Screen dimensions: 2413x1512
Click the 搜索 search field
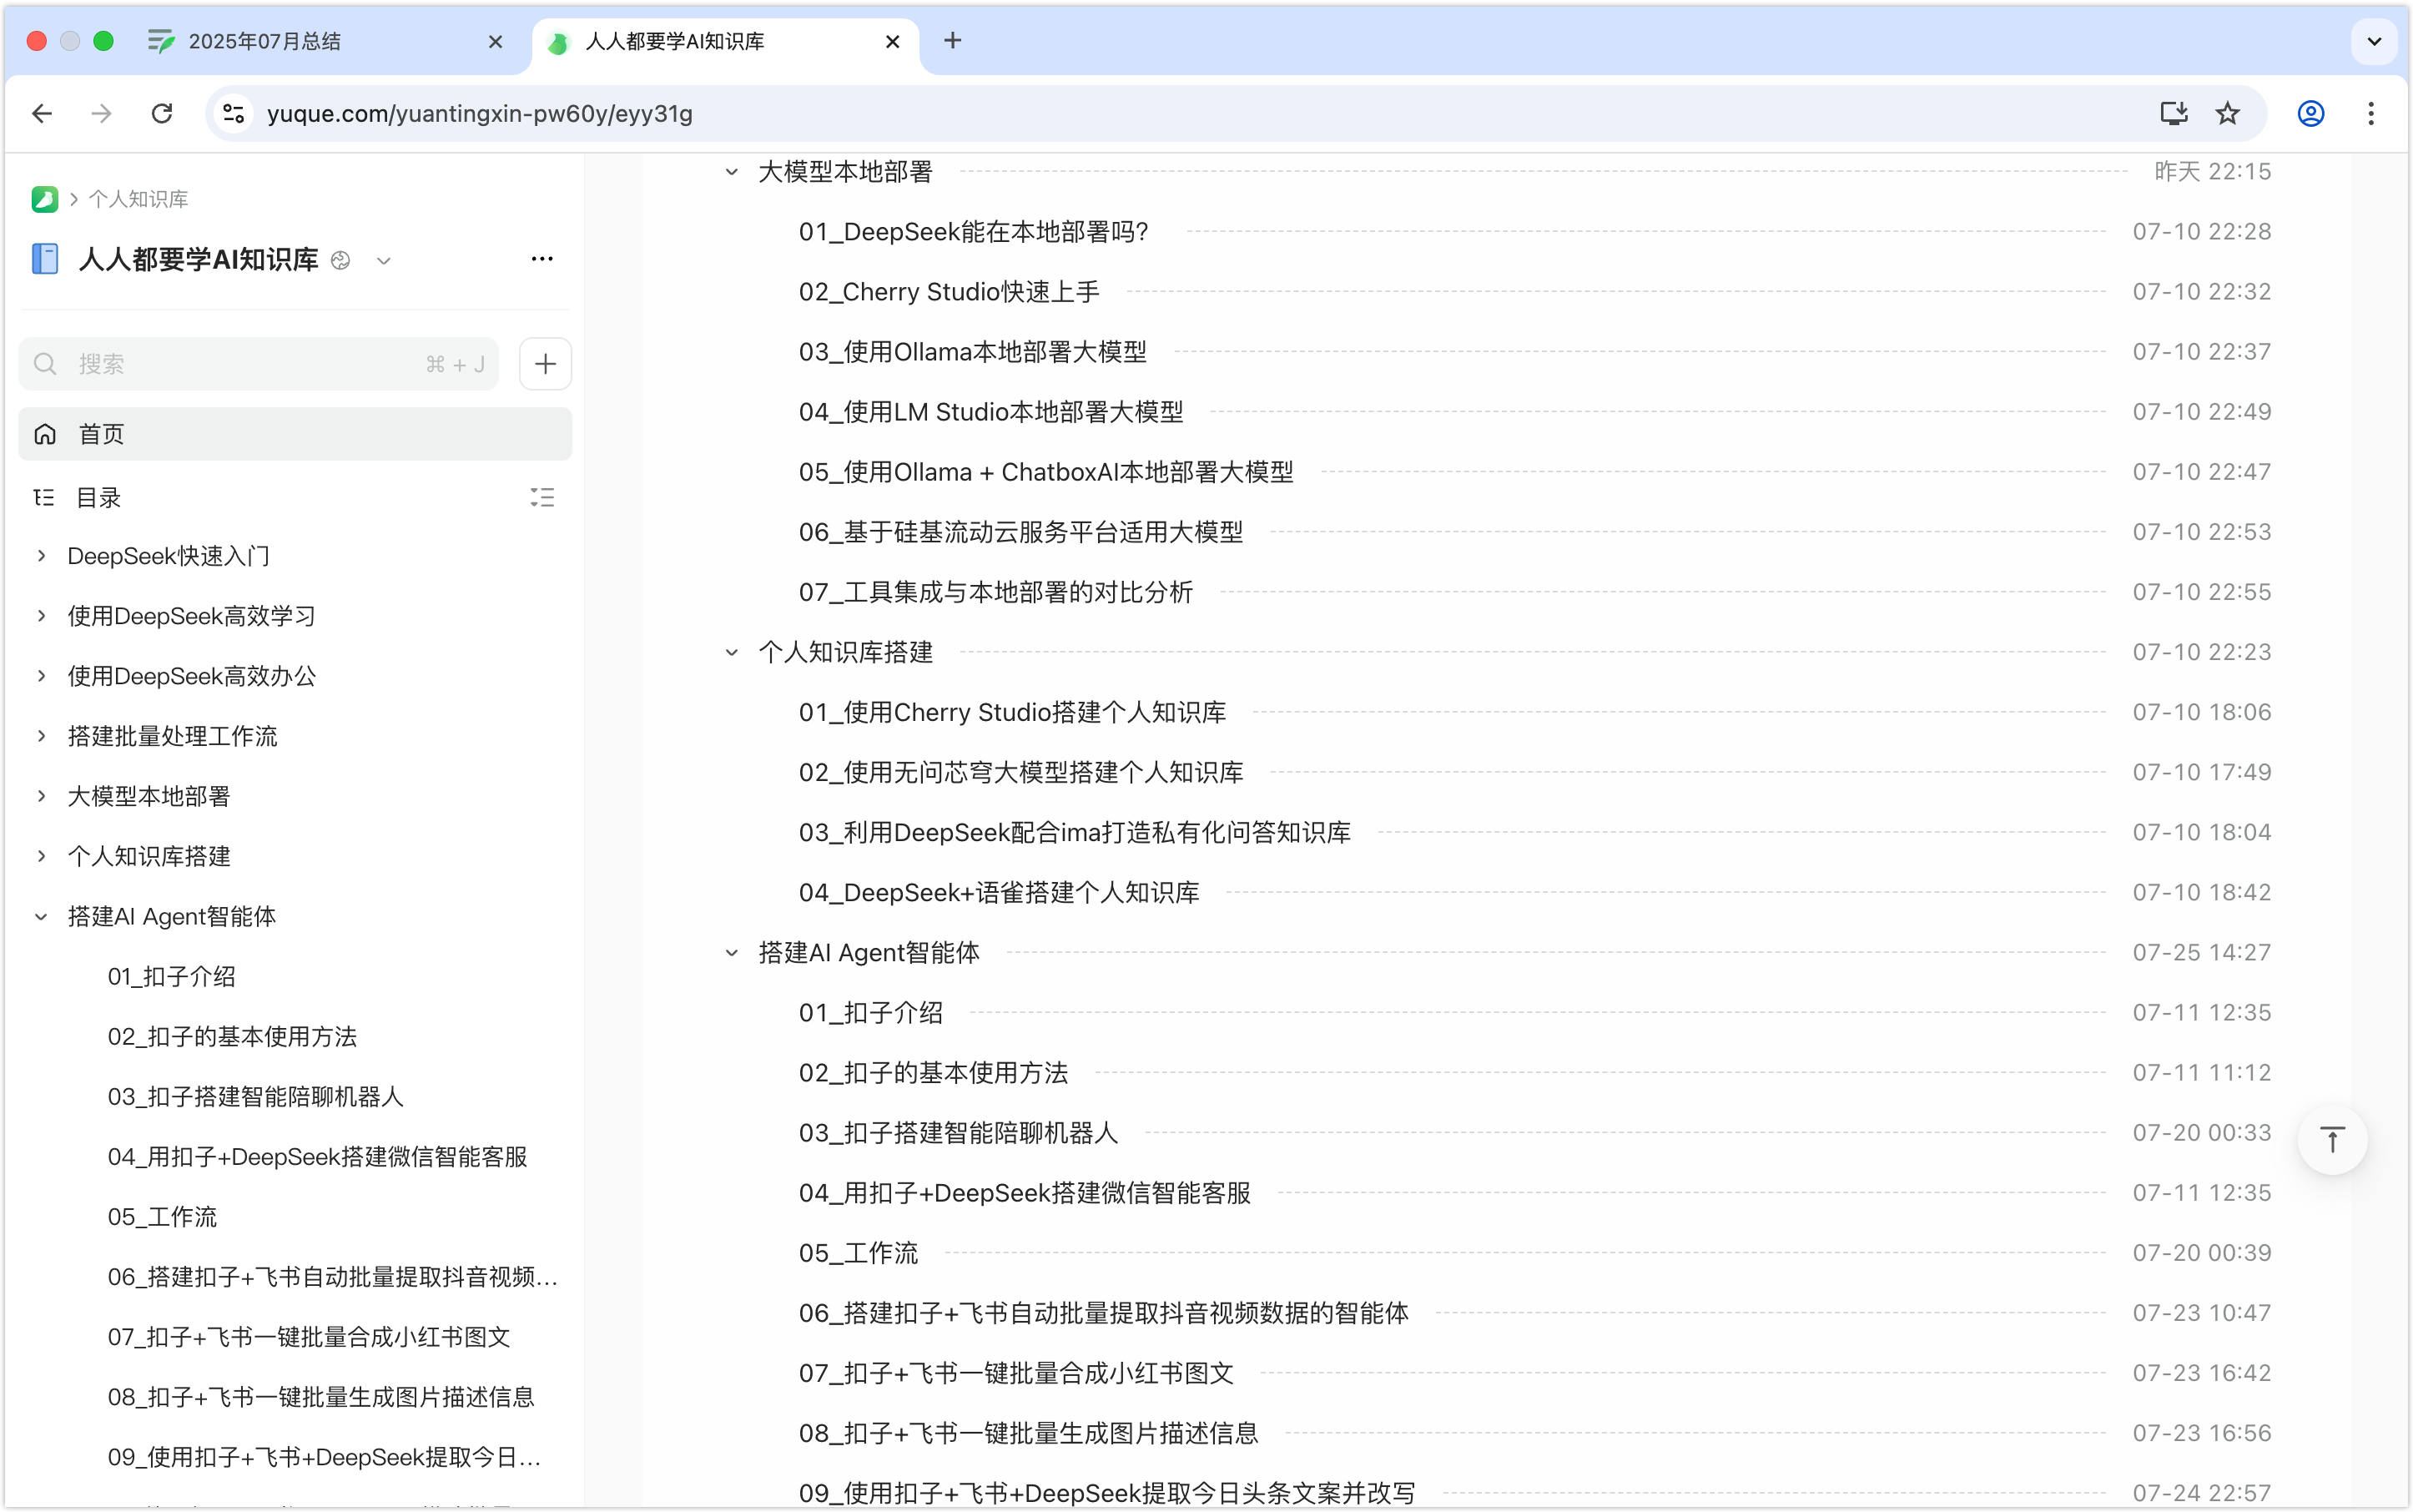coord(250,364)
